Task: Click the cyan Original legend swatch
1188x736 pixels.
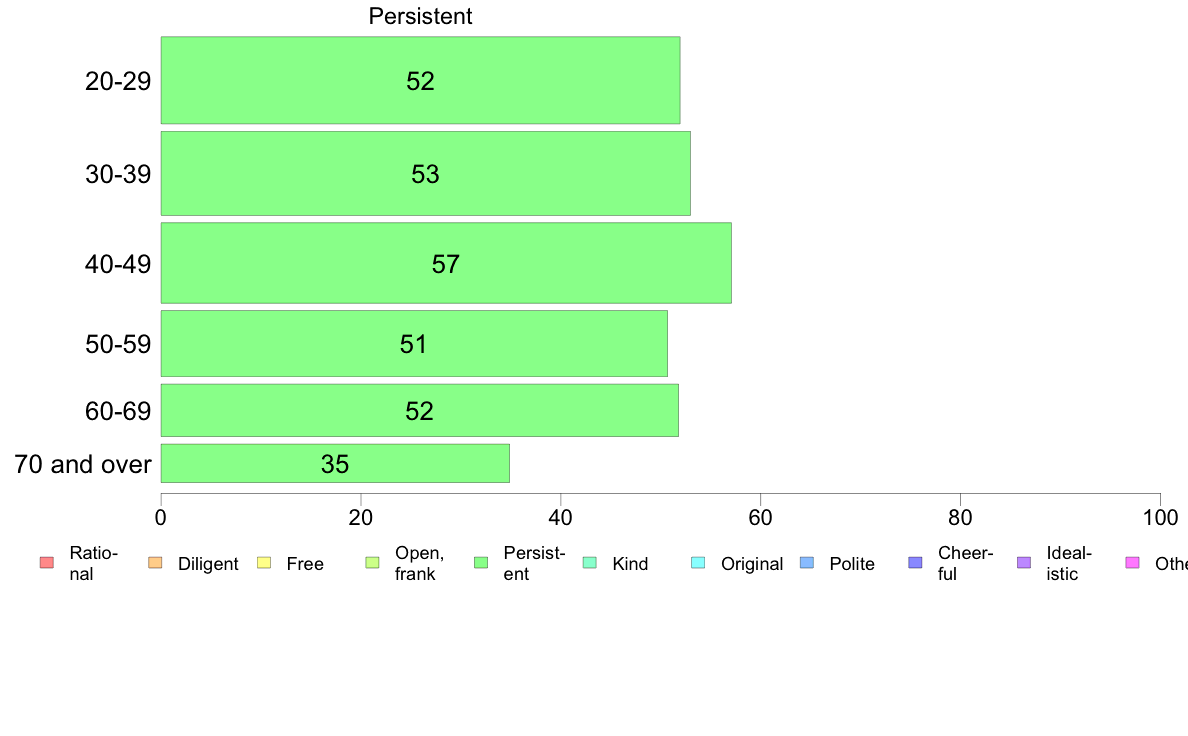Action: (699, 562)
